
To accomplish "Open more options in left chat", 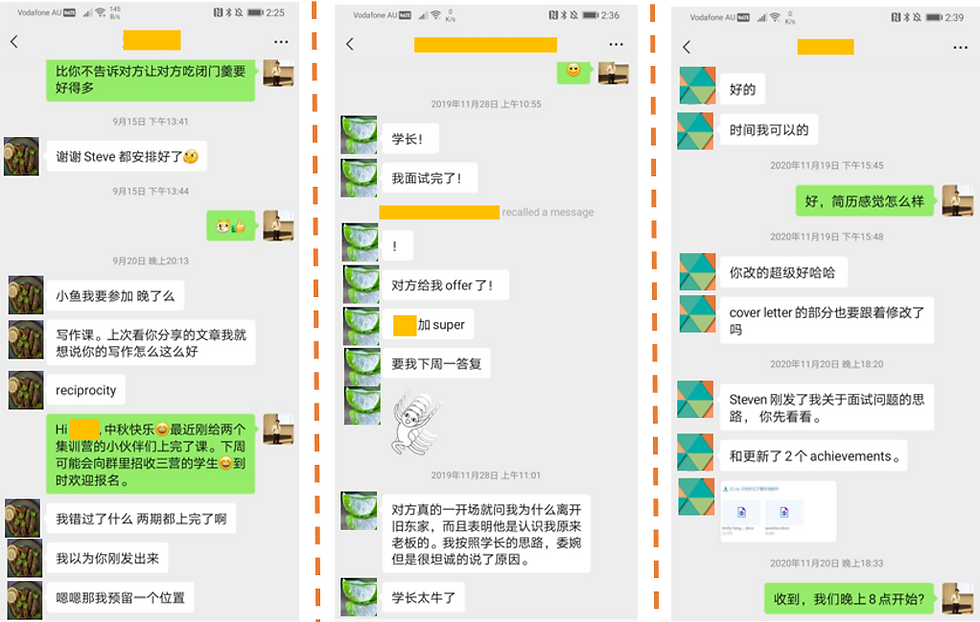I will pos(281,42).
